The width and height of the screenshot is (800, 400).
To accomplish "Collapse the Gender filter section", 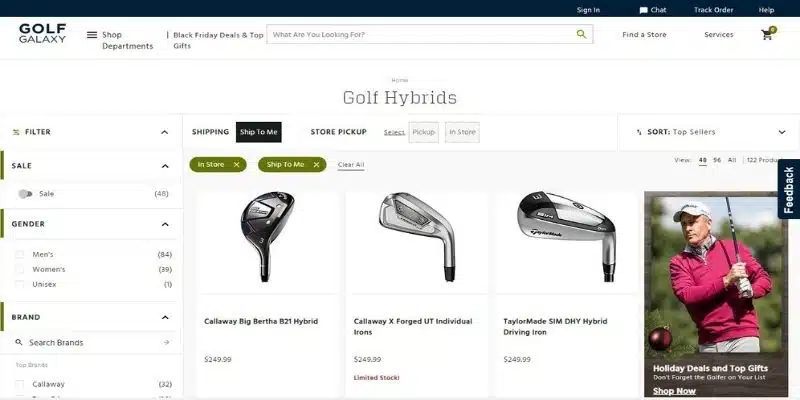I will pos(165,224).
